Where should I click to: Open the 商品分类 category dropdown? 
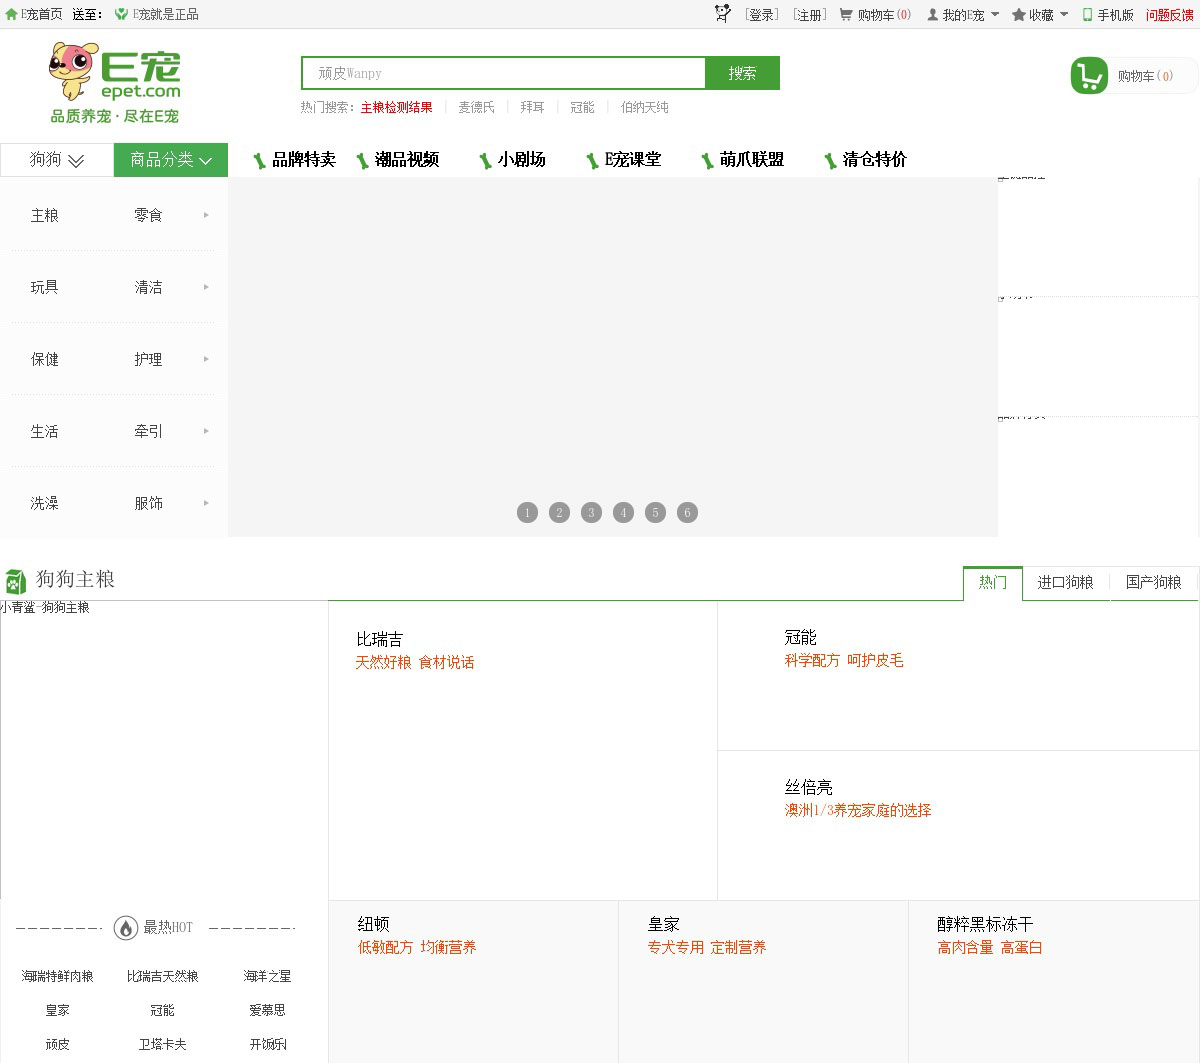pyautogui.click(x=171, y=160)
